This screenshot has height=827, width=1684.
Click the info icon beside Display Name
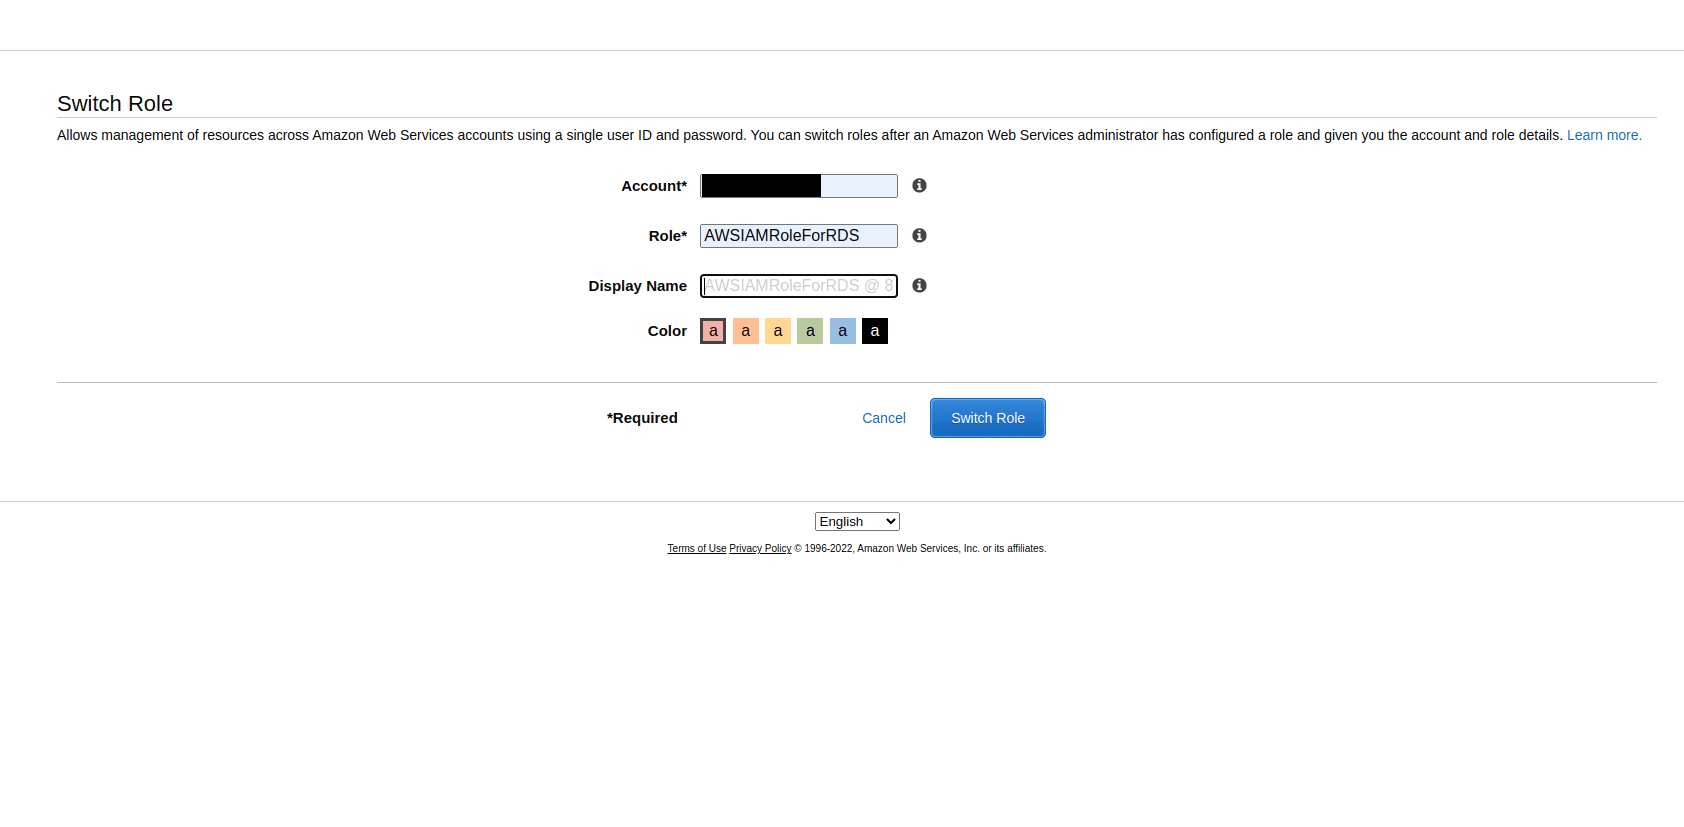pyautogui.click(x=919, y=286)
